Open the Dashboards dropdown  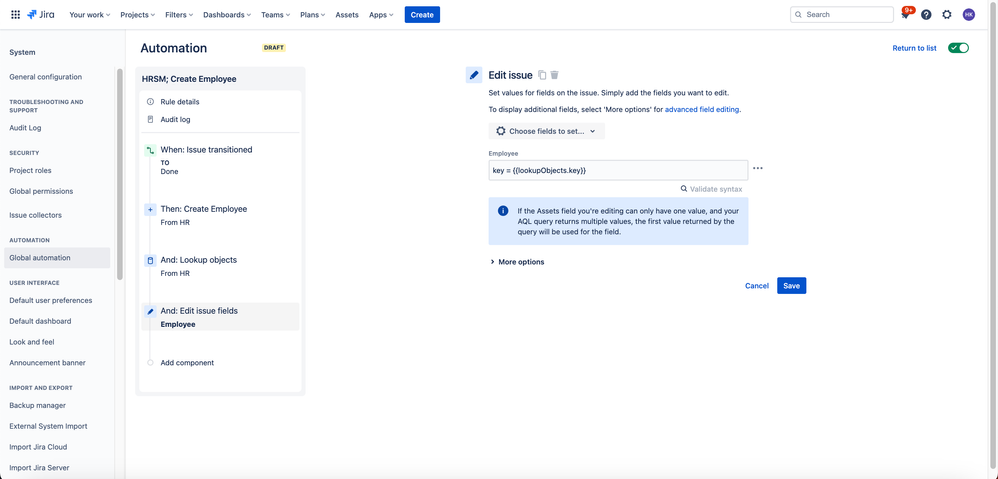pos(227,15)
